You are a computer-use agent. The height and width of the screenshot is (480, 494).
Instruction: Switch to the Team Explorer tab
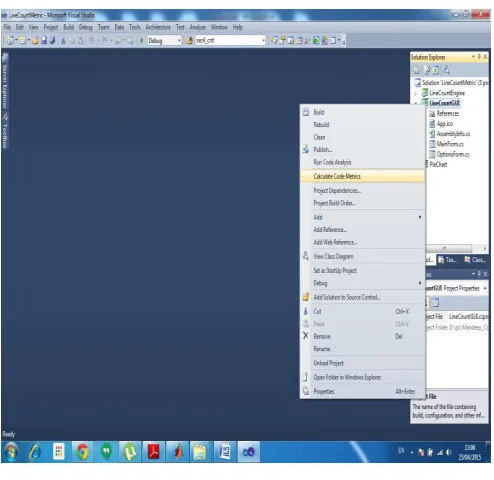pos(448,260)
